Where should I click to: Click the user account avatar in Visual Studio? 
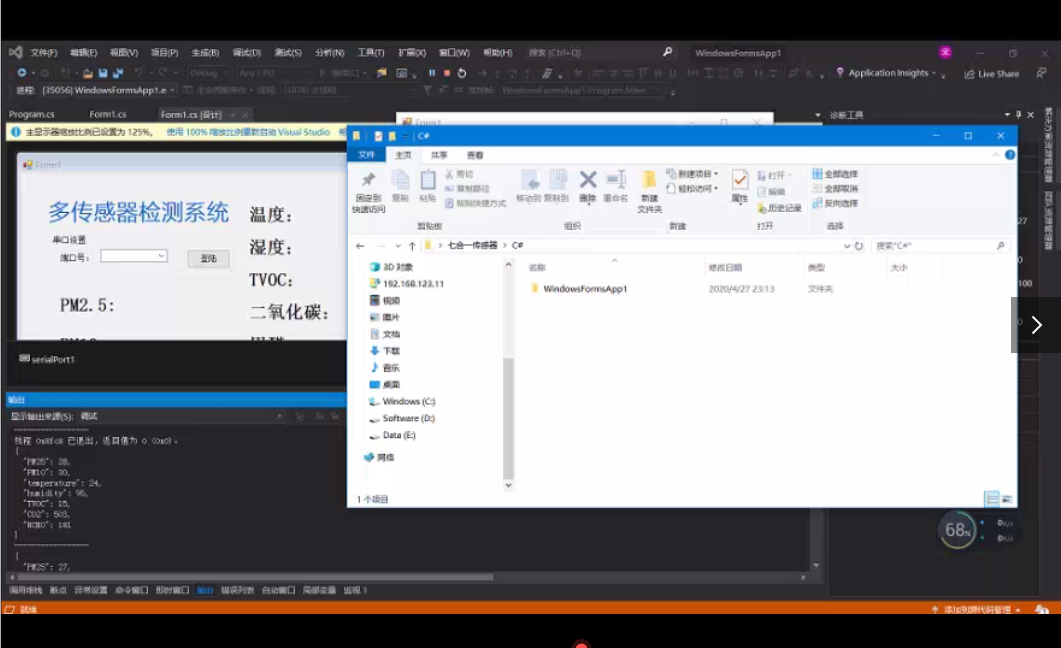tap(945, 52)
